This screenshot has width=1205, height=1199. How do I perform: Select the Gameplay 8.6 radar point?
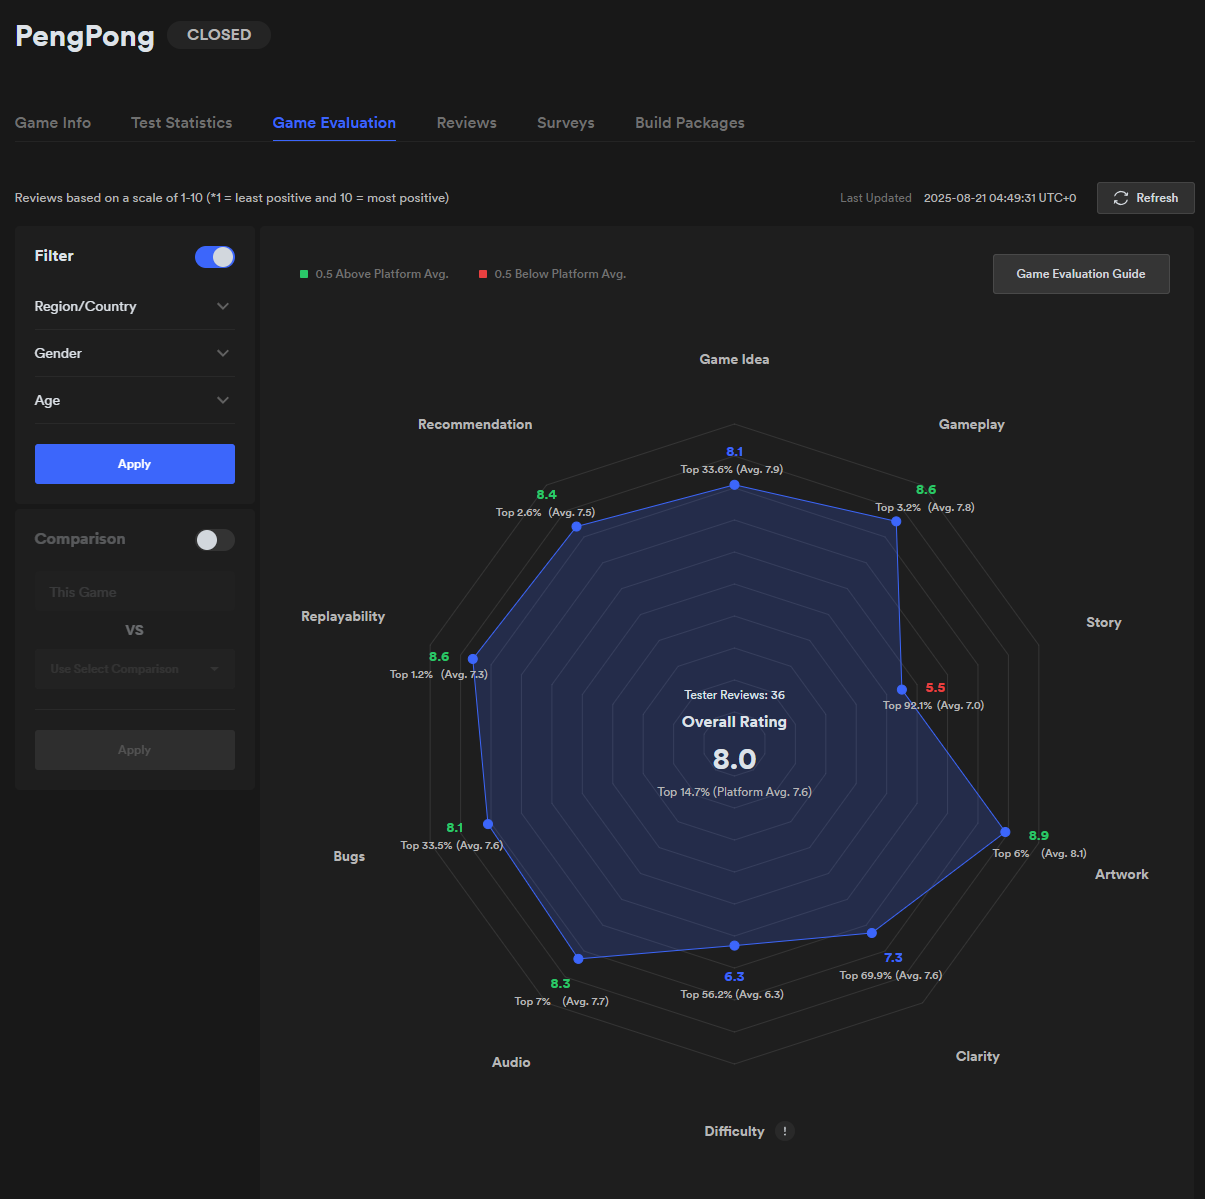896,521
